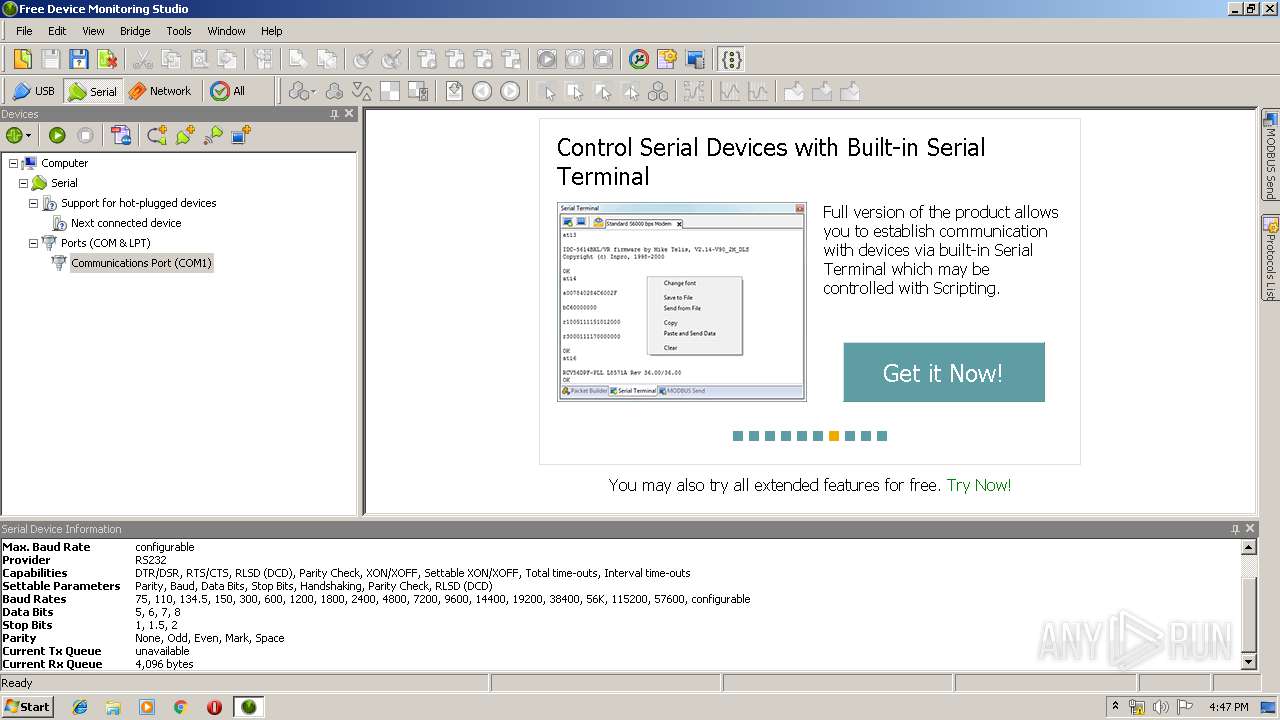Toggle auto-hide pin on Serial Device Information panel
This screenshot has height=720, width=1280.
(1235, 529)
